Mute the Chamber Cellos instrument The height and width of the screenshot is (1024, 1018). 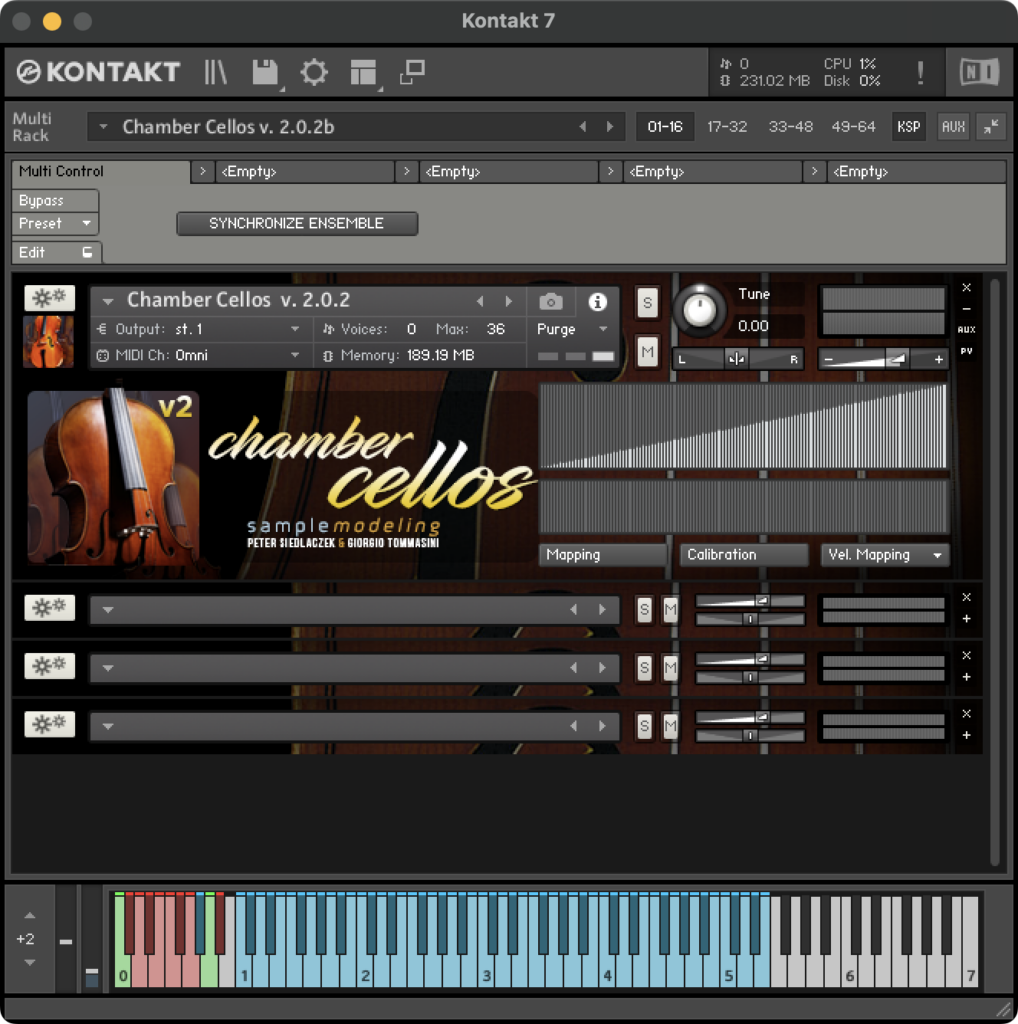(647, 353)
